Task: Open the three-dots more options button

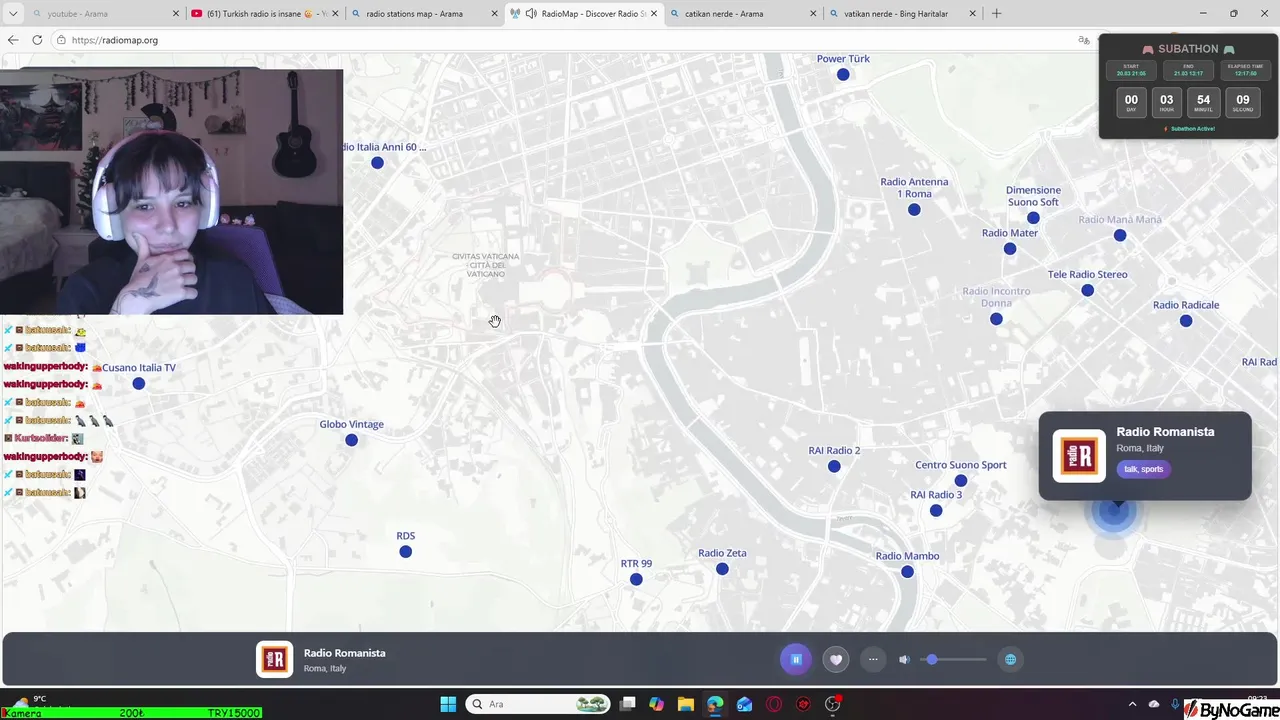Action: click(873, 659)
